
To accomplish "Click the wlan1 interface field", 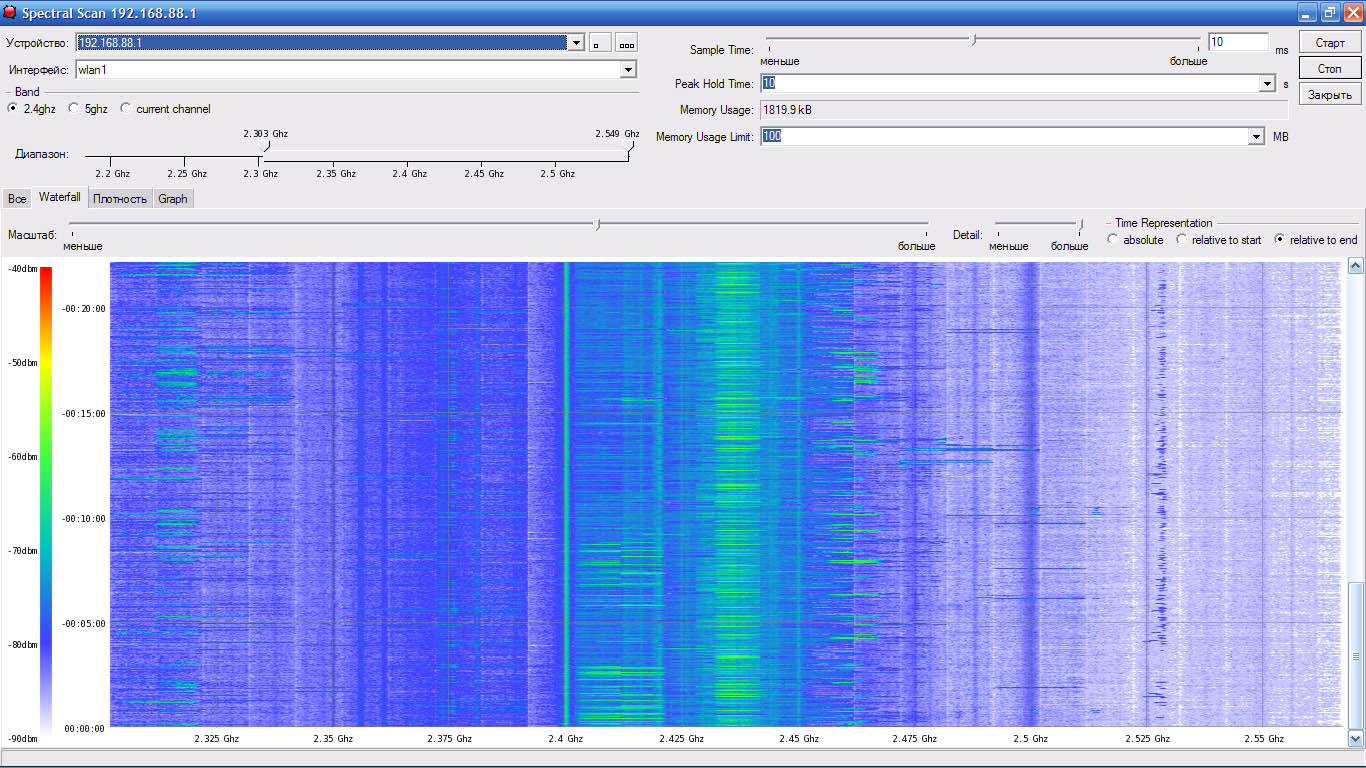I will (348, 69).
